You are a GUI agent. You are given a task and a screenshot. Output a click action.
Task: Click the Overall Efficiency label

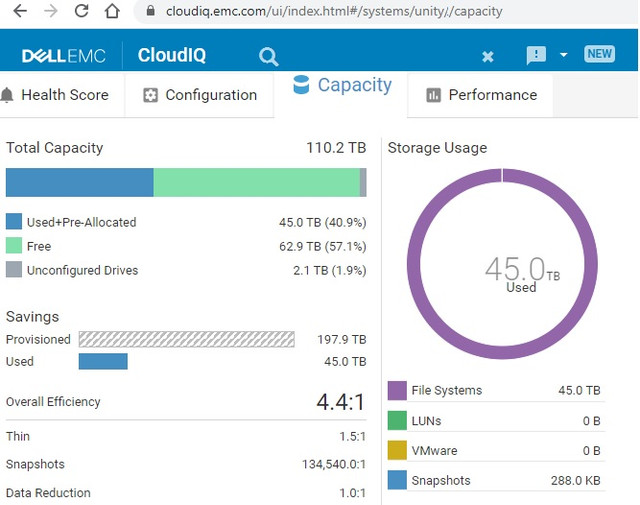(x=53, y=402)
